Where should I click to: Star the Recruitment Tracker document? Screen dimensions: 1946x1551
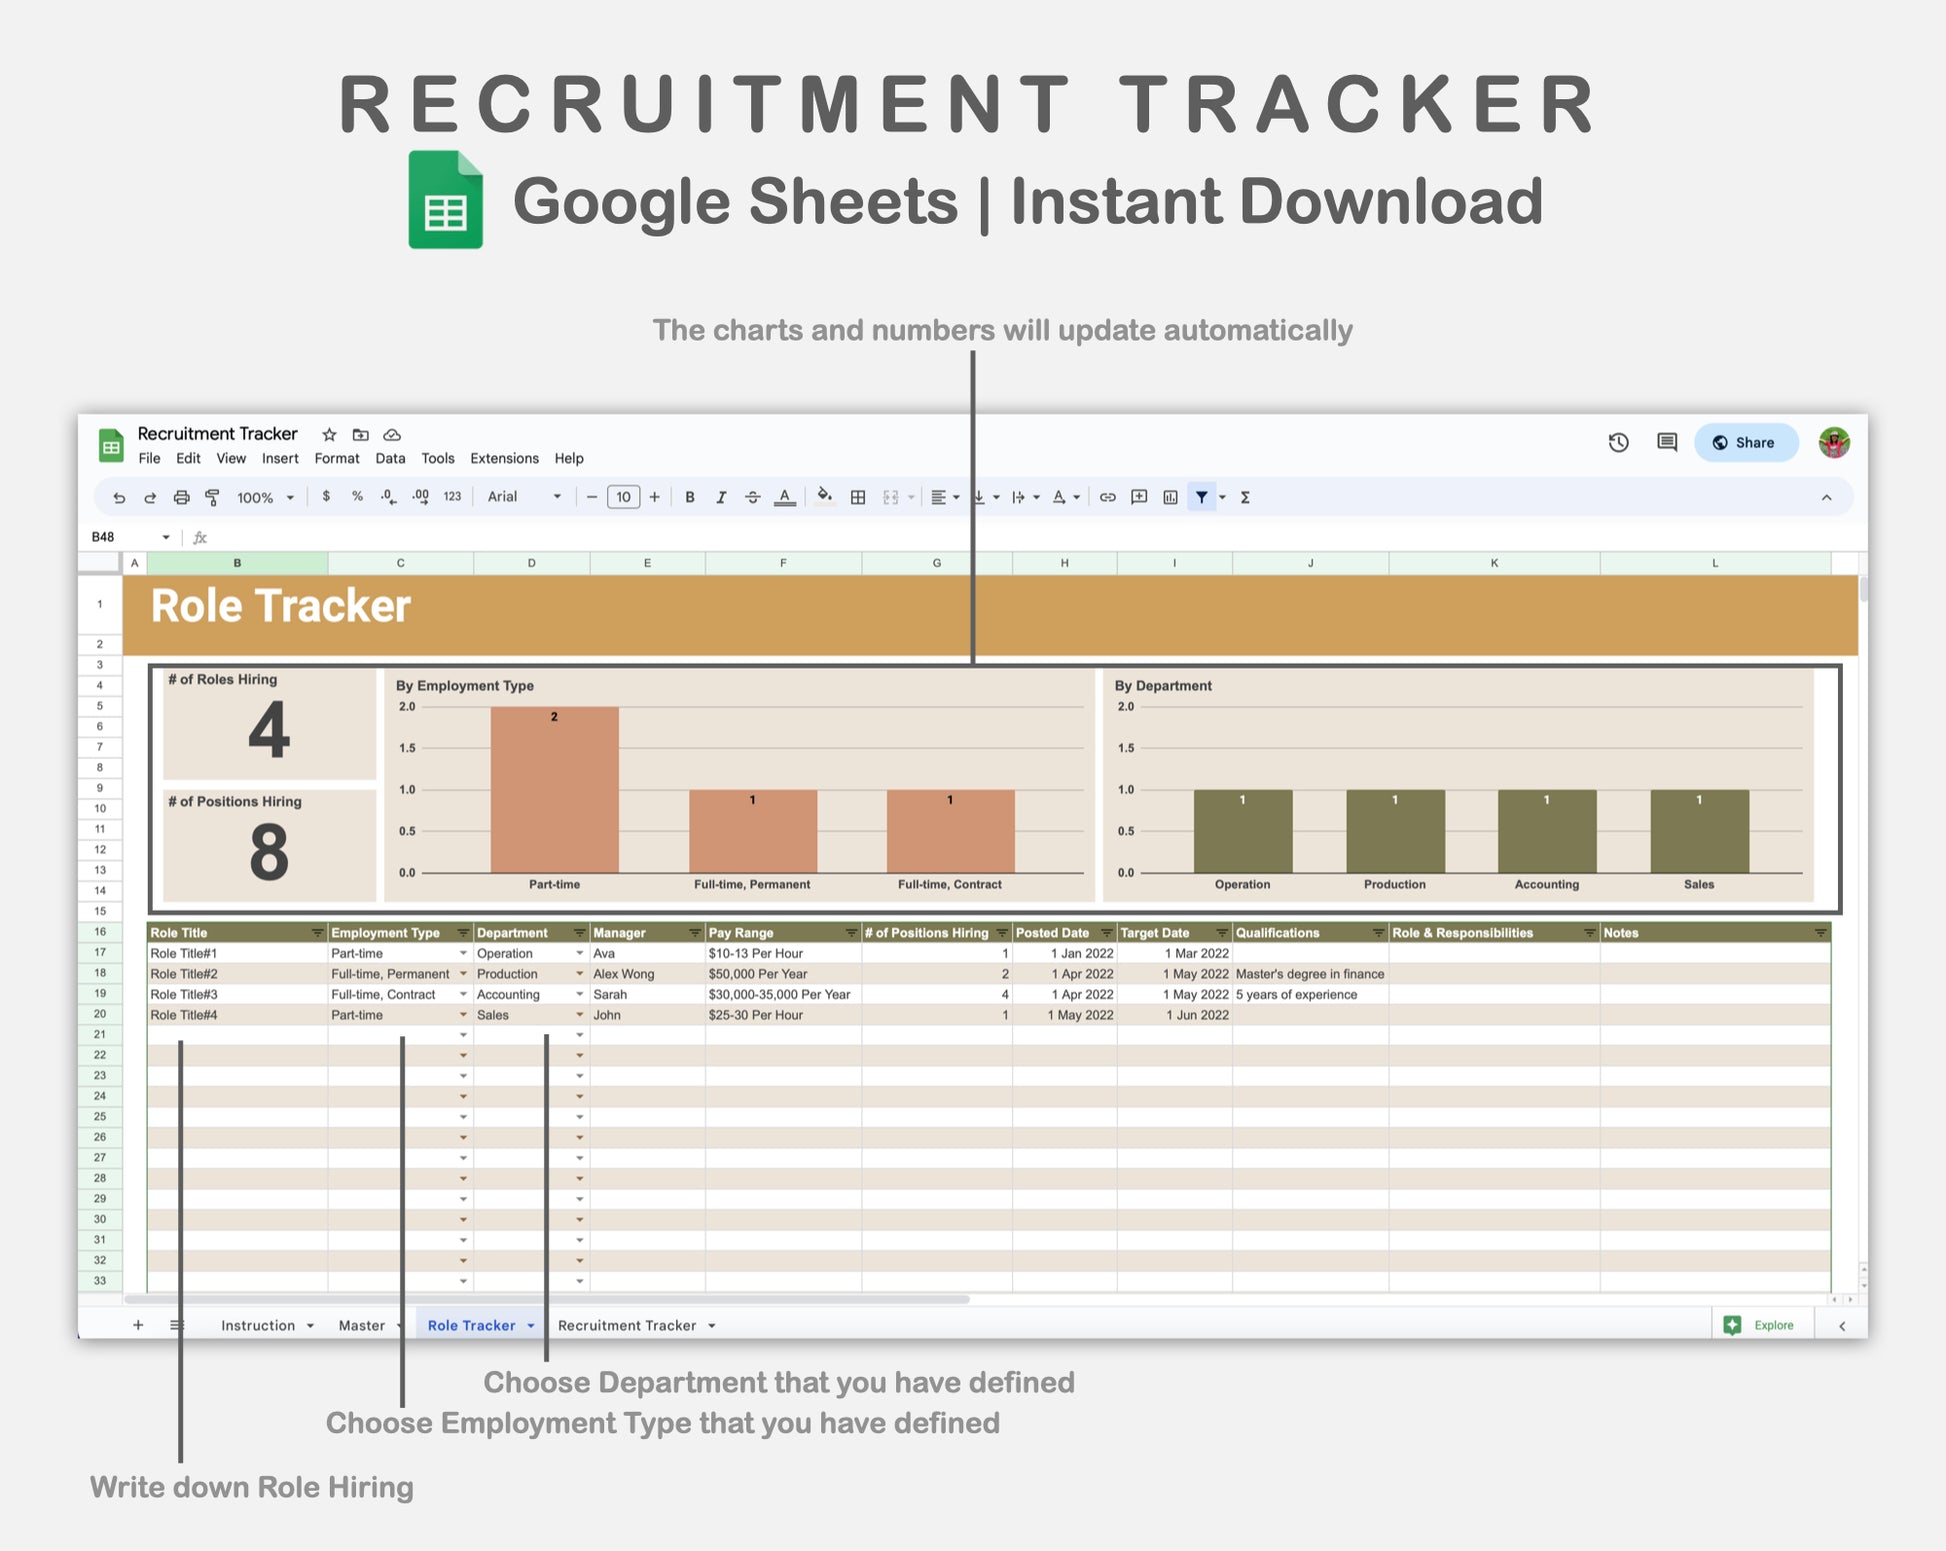click(329, 434)
